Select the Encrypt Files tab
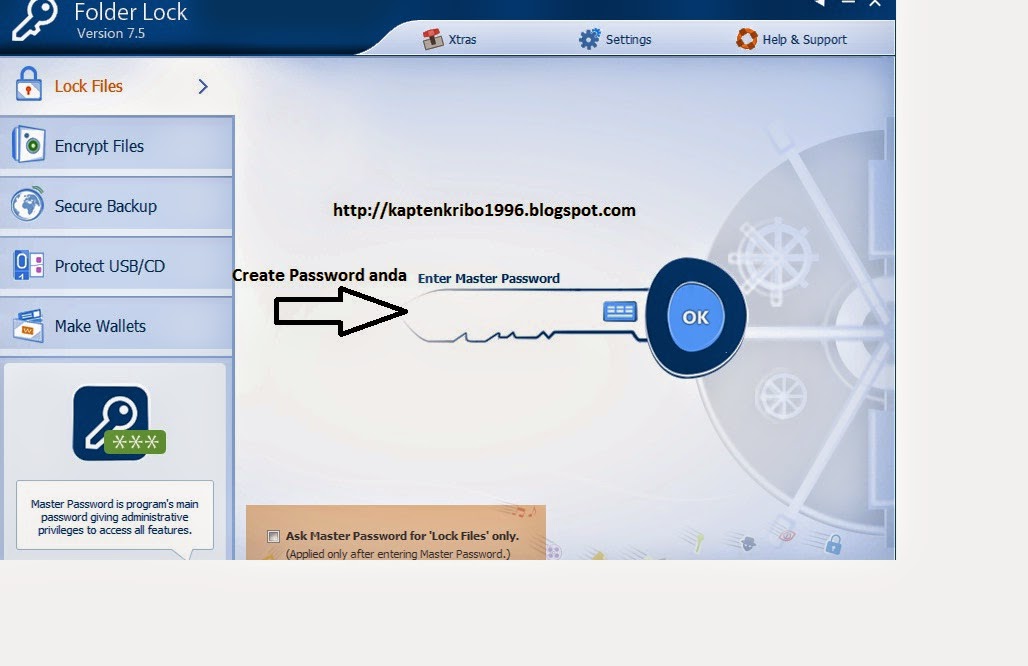Image resolution: width=1028 pixels, height=666 pixels. 117,146
